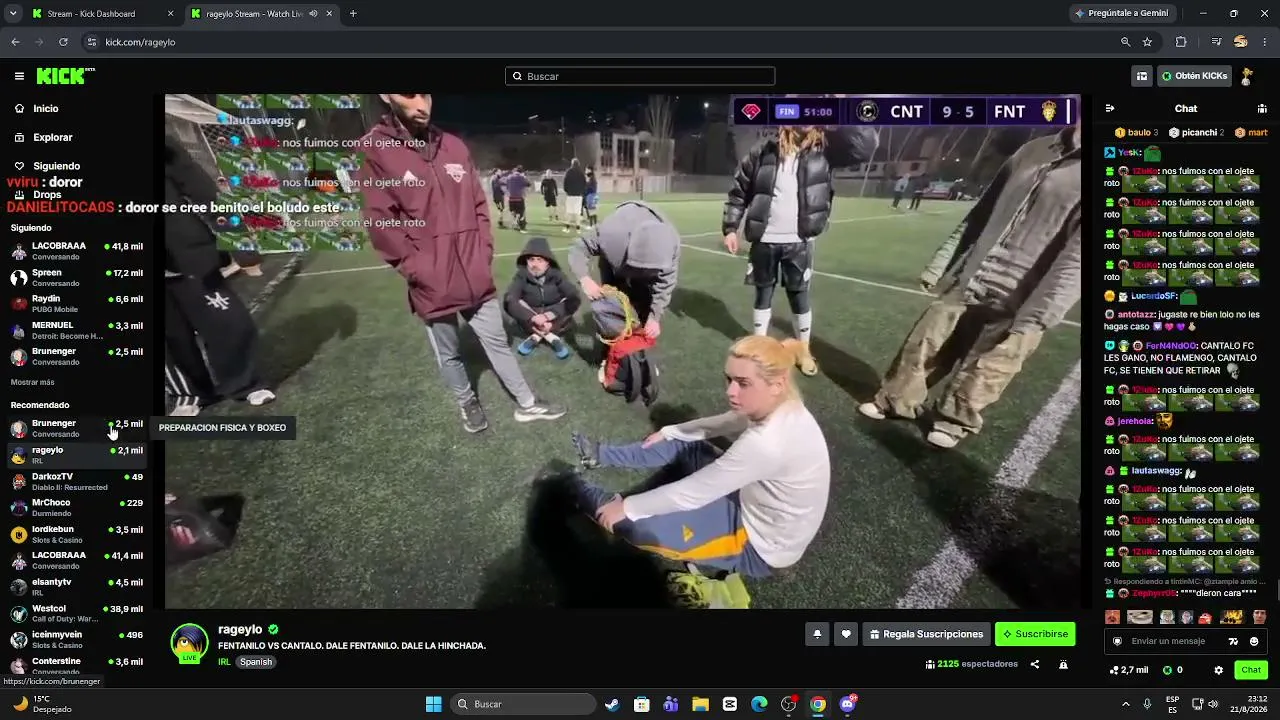Show hidden system tray icons
Viewport: 1280px width, 720px height.
[1125, 704]
